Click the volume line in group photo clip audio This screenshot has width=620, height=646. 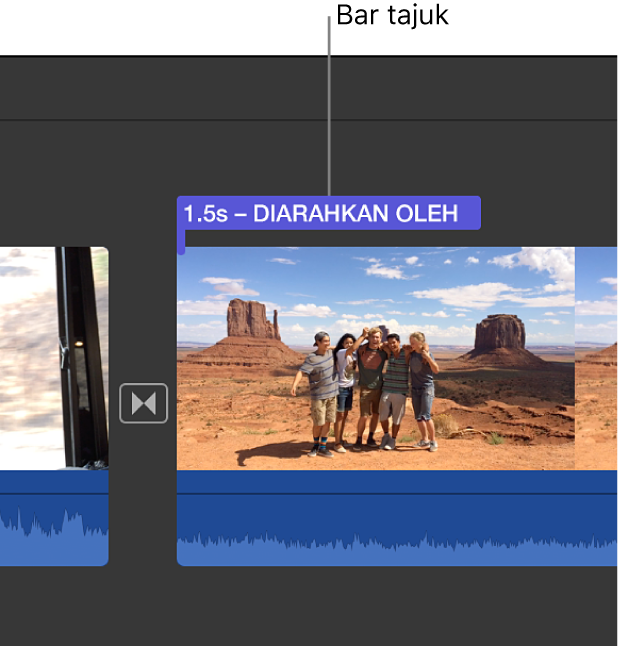tap(398, 494)
